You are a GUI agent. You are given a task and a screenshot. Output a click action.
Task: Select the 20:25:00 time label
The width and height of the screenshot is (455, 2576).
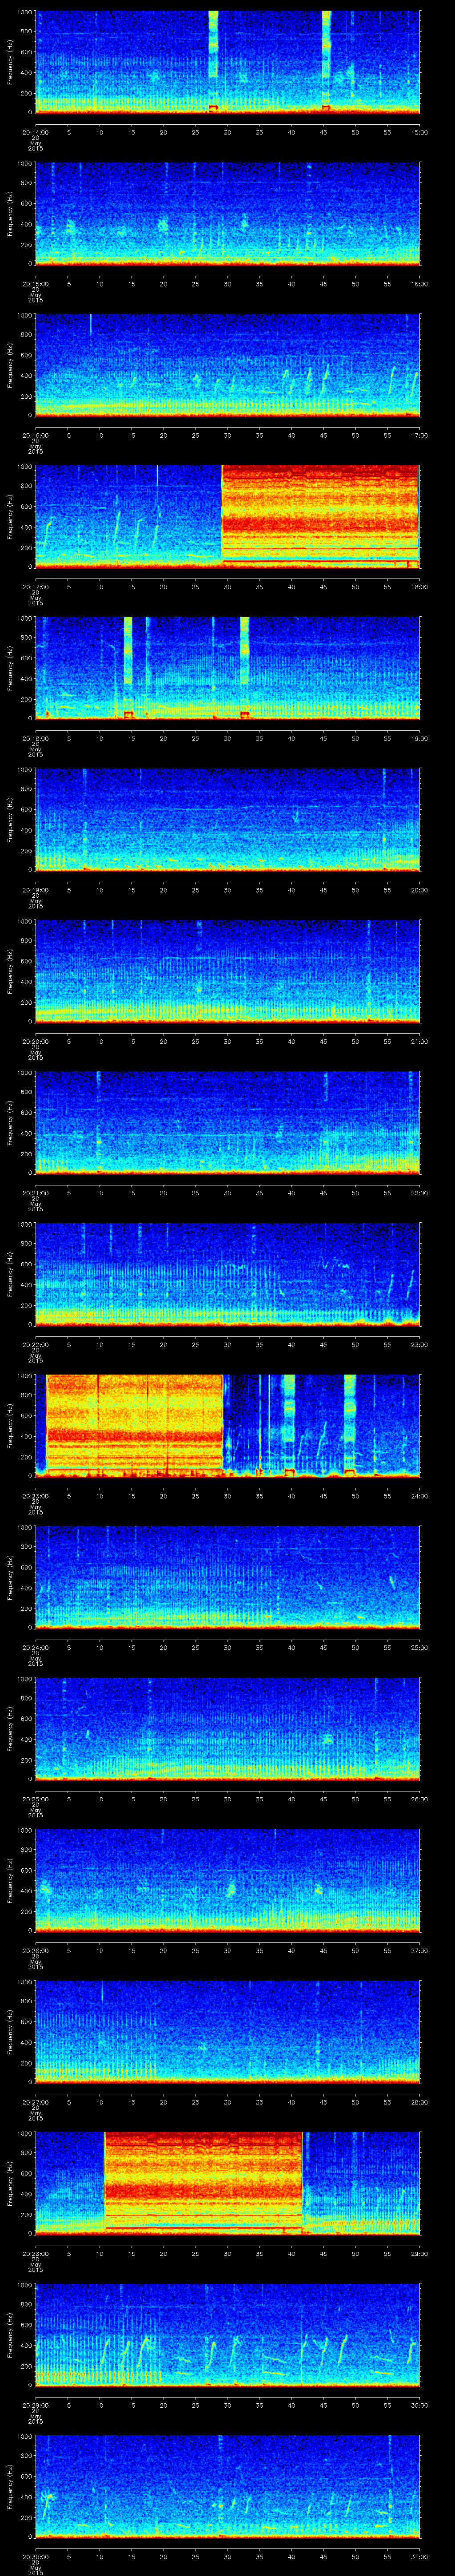click(x=35, y=1798)
